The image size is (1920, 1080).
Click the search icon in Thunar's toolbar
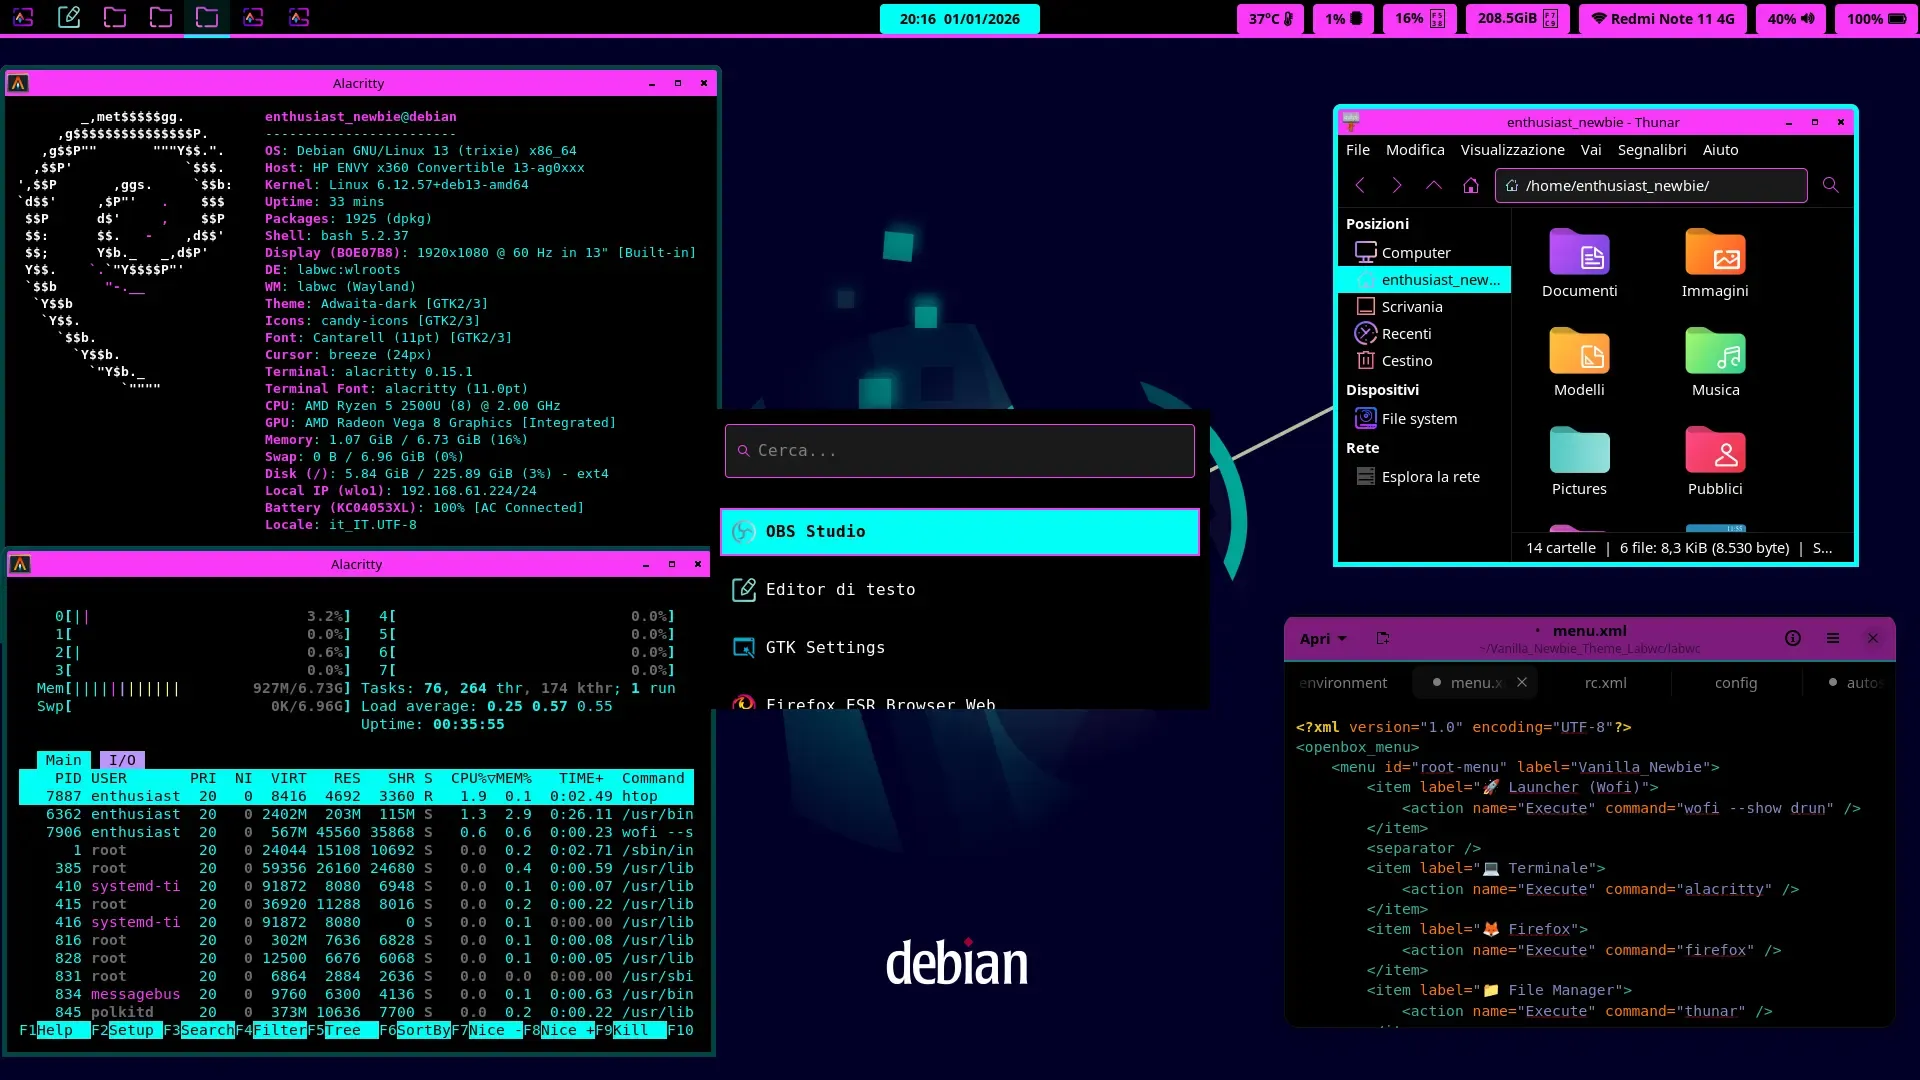pyautogui.click(x=1831, y=185)
